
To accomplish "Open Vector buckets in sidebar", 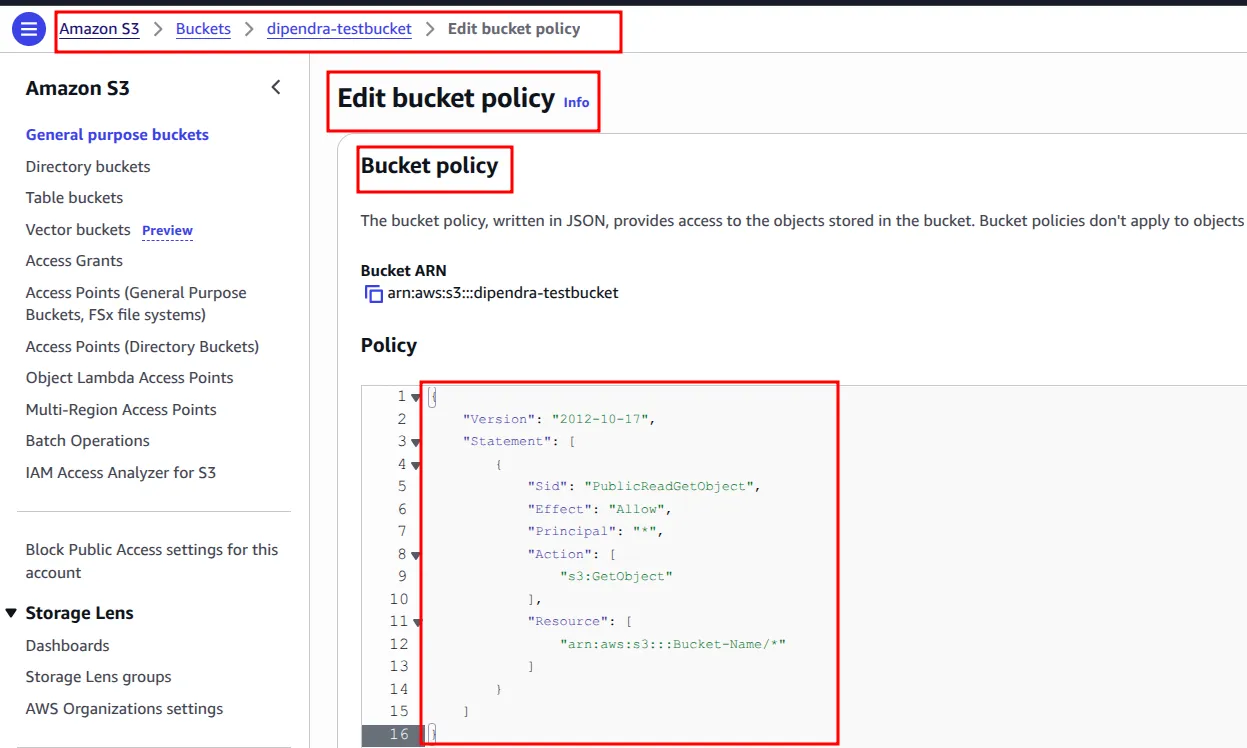I will (x=78, y=230).
